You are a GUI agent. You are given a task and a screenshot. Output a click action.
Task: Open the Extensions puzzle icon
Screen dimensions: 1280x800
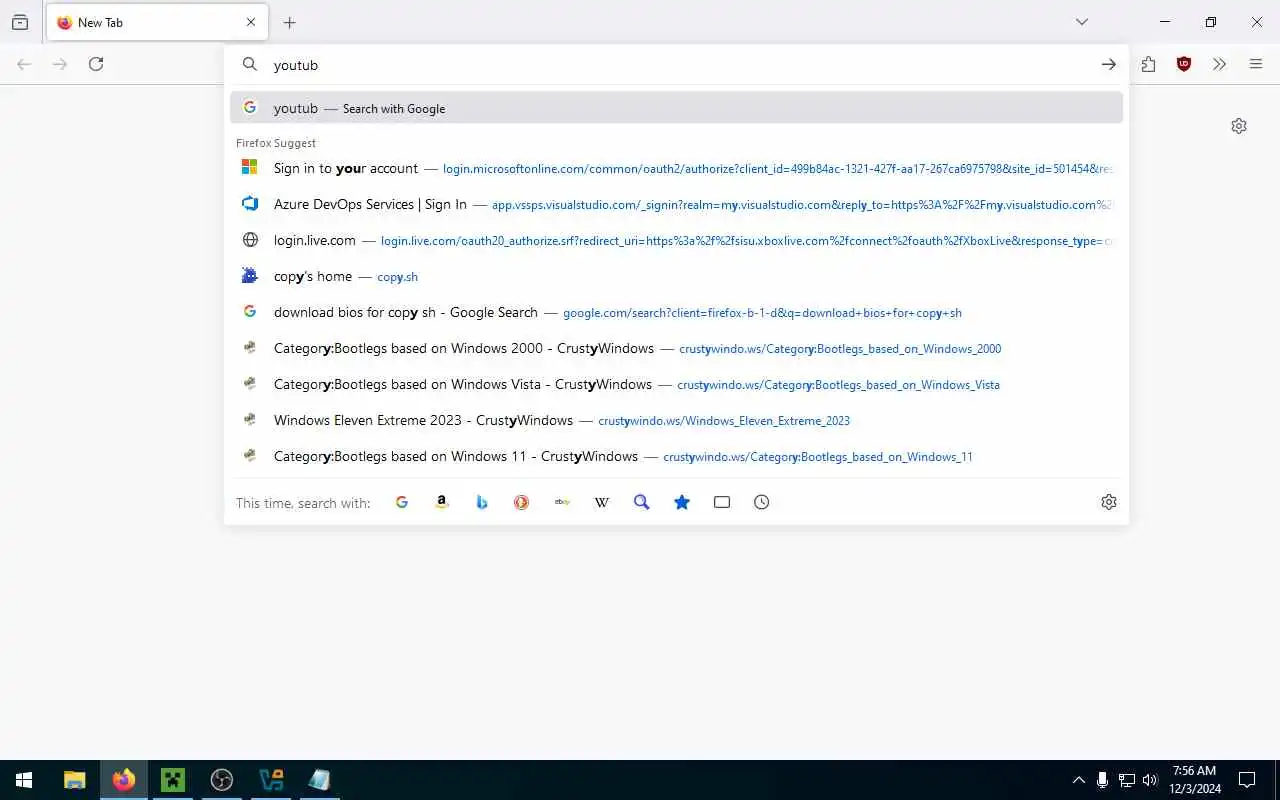click(x=1148, y=64)
